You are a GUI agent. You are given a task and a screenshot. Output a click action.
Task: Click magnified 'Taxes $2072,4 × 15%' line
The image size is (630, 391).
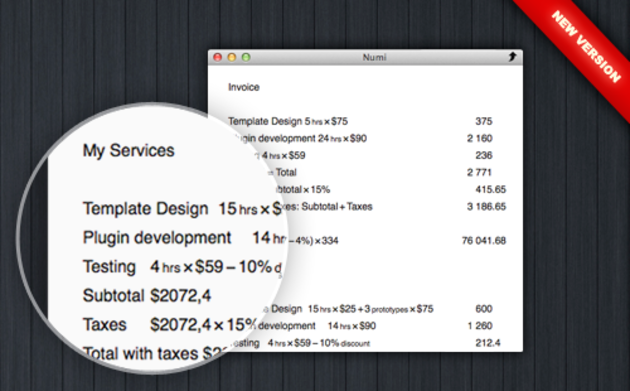(170, 325)
